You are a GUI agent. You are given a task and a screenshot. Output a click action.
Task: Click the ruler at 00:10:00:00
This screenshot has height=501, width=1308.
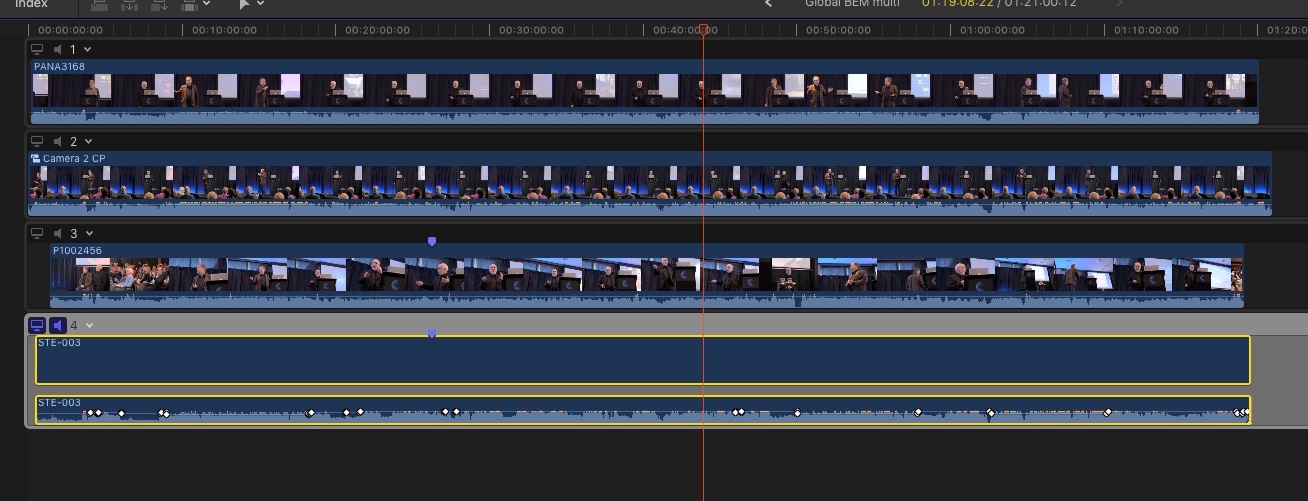click(x=224, y=30)
